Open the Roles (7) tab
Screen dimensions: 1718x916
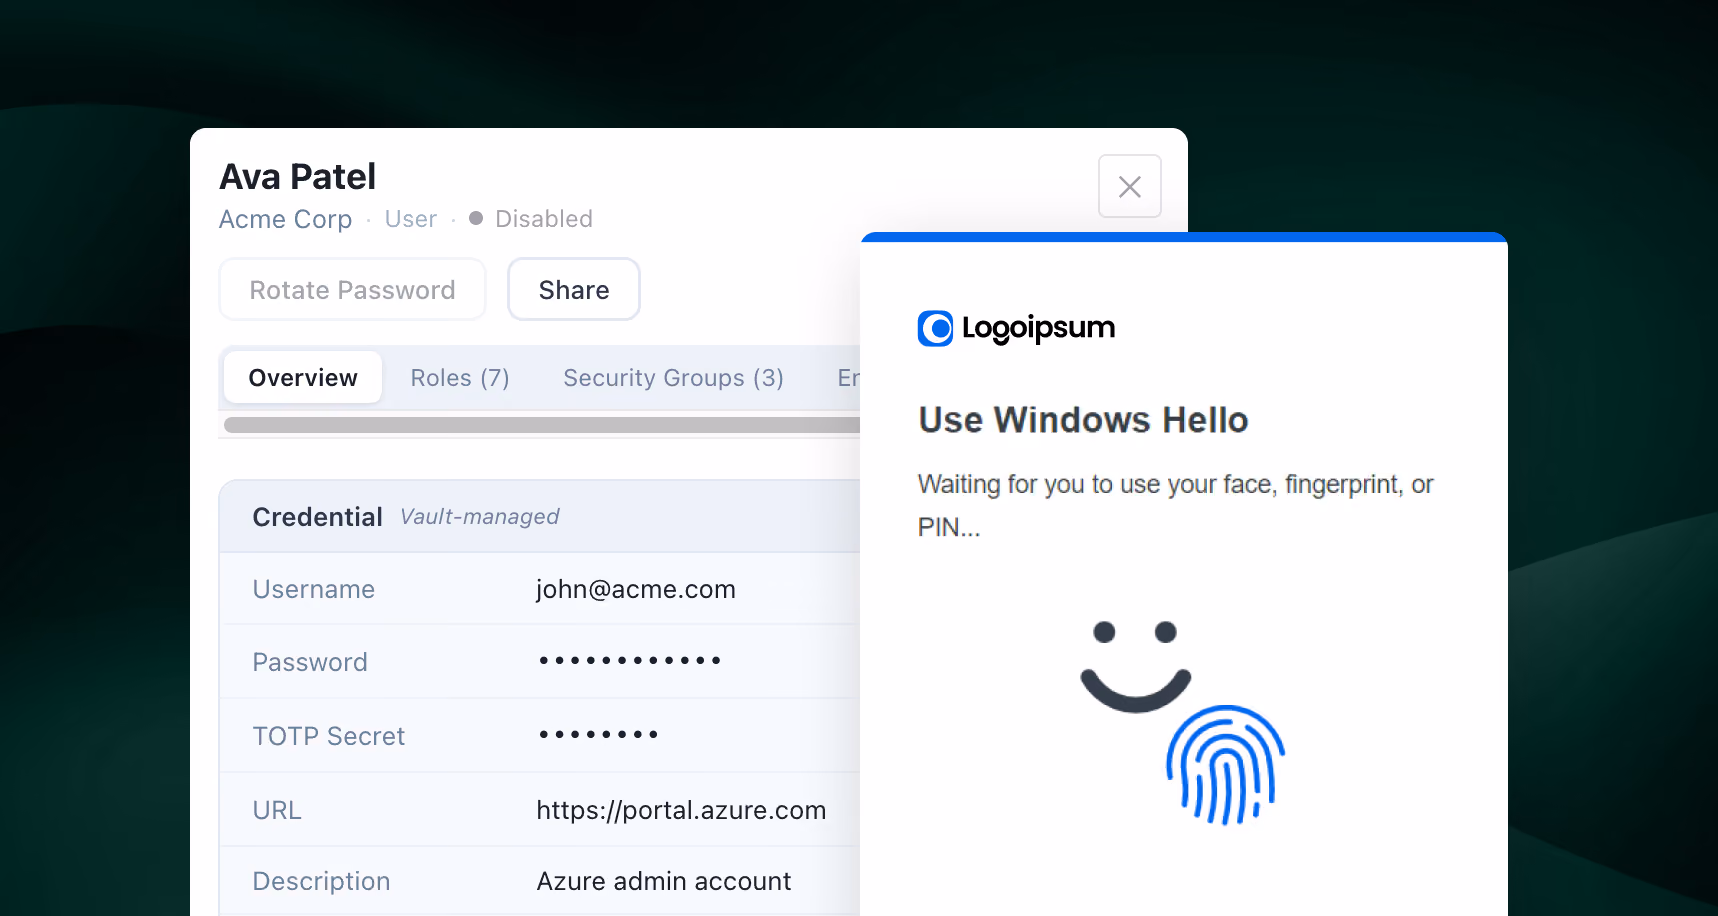[460, 378]
